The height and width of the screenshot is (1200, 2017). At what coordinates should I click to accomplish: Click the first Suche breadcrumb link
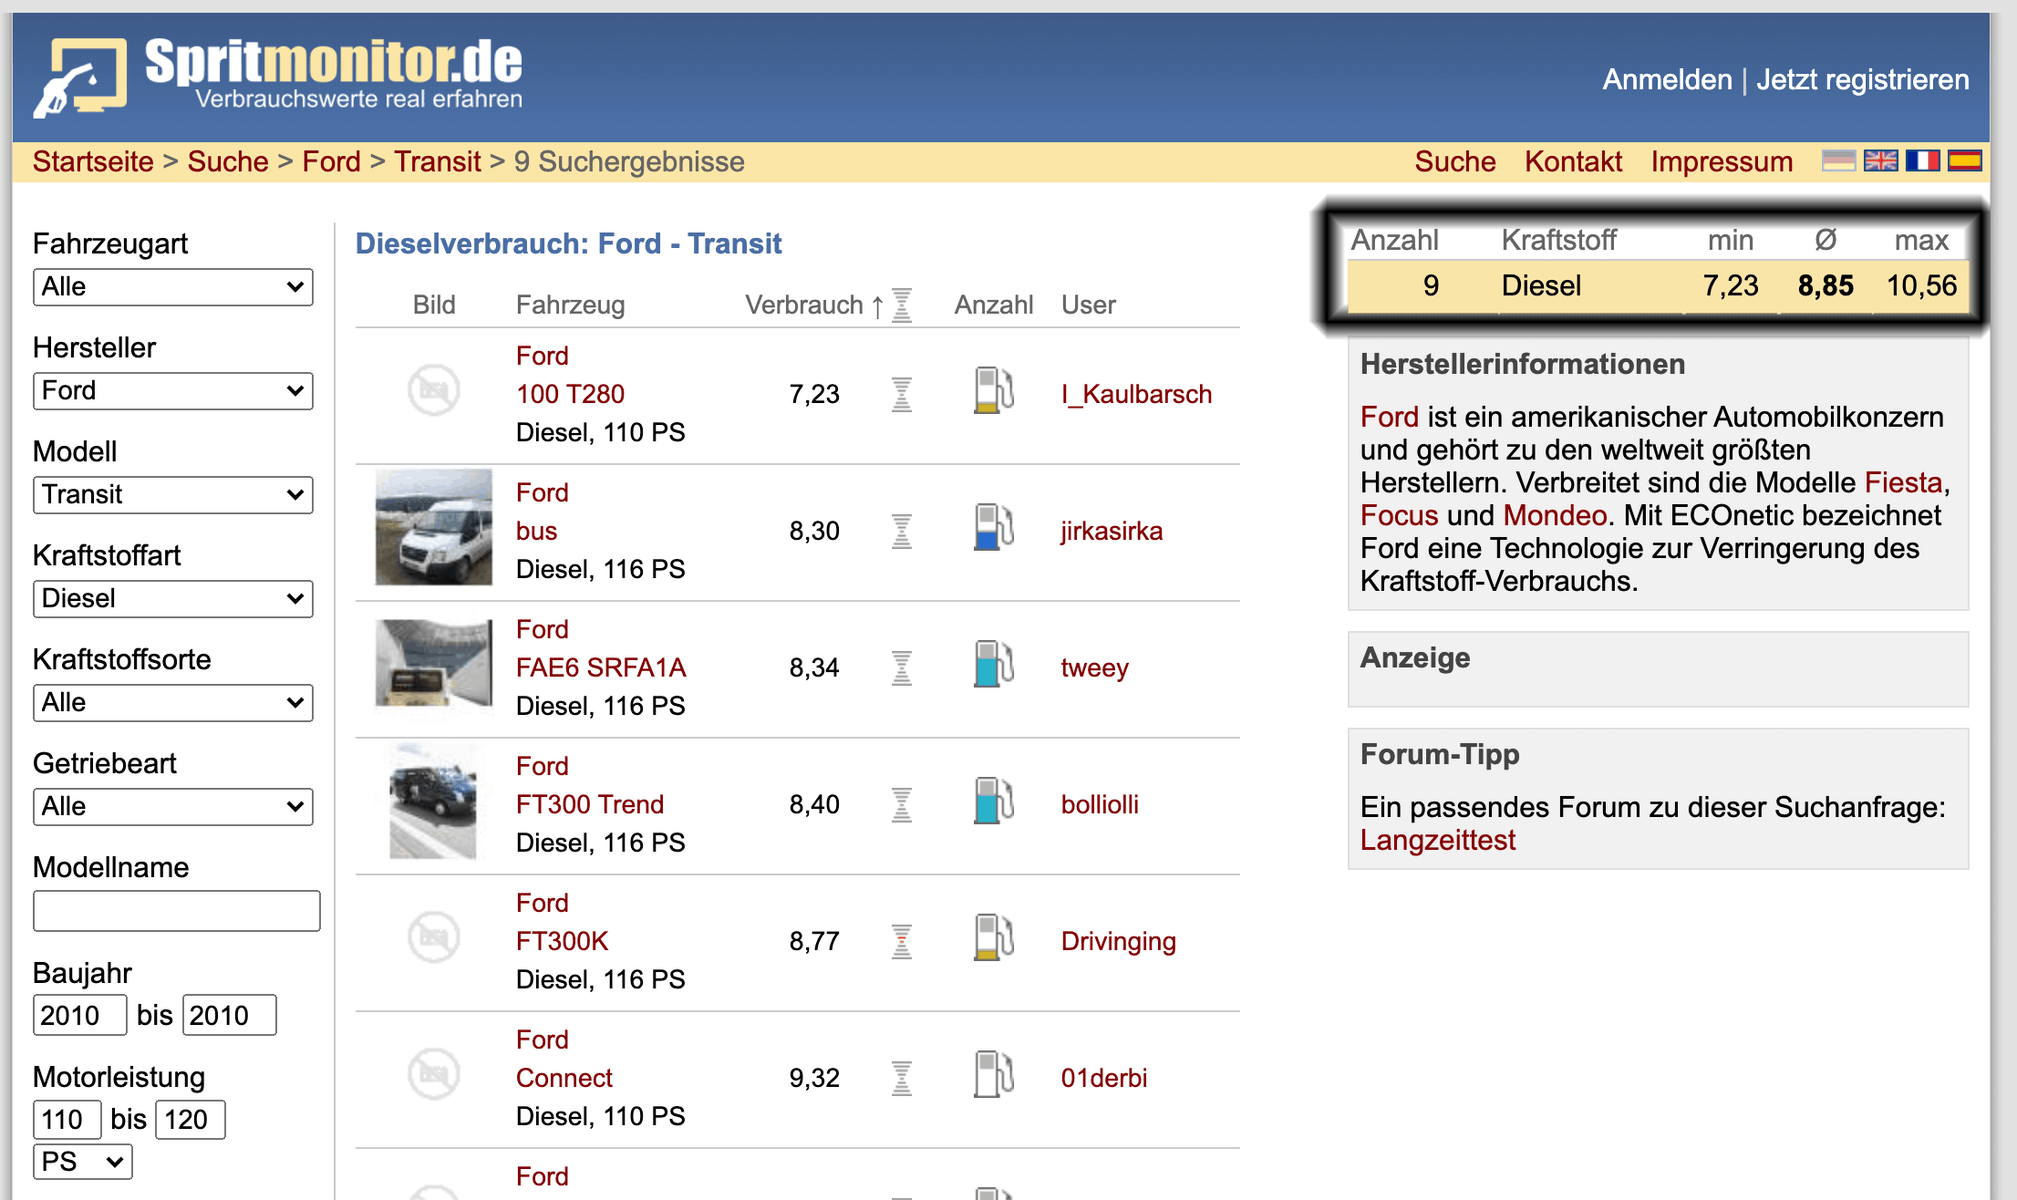228,162
